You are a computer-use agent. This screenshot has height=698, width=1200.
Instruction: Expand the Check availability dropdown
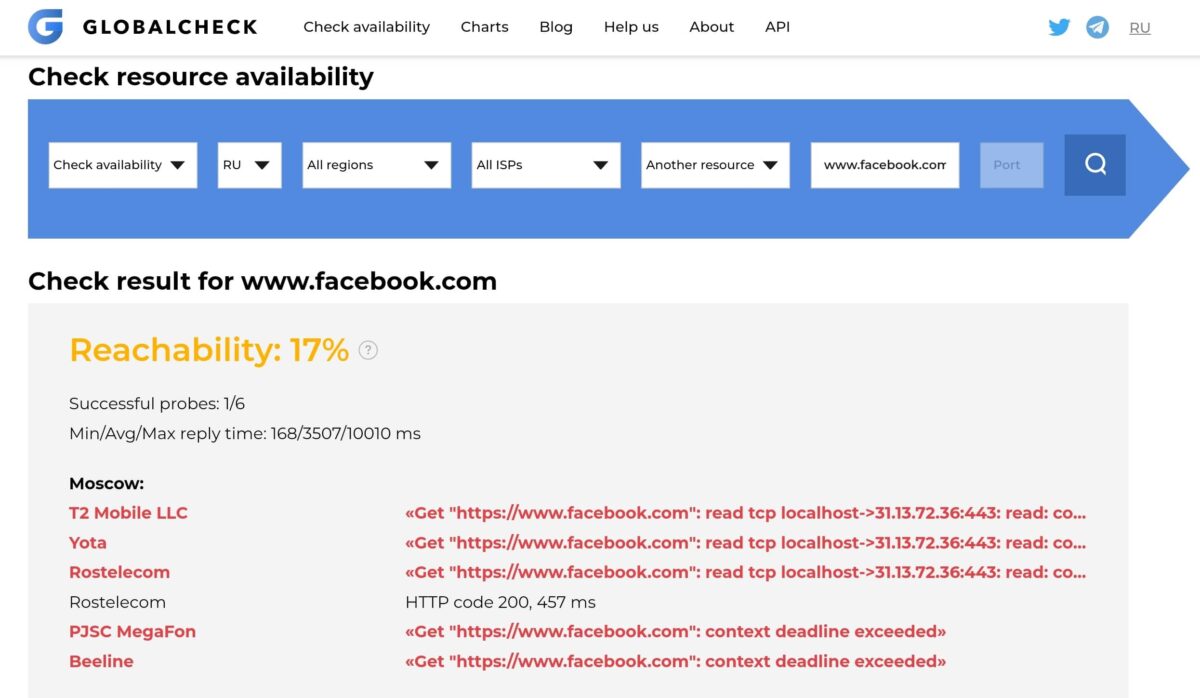(122, 165)
